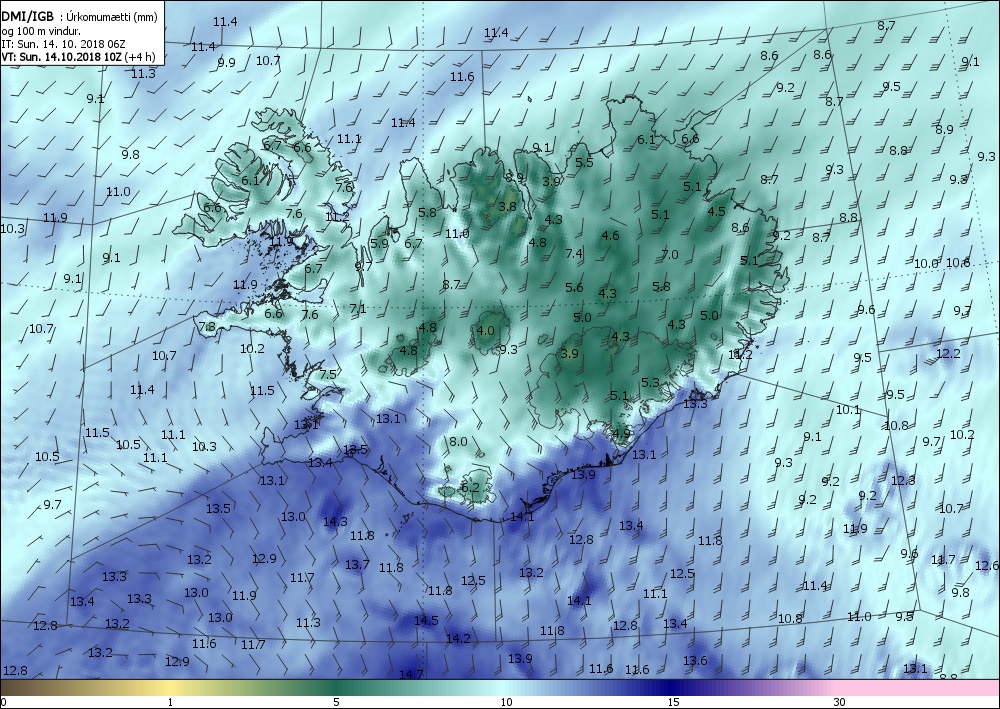Click the map value "10.1" off the east coast
The image size is (1000, 709).
pyautogui.click(x=848, y=410)
